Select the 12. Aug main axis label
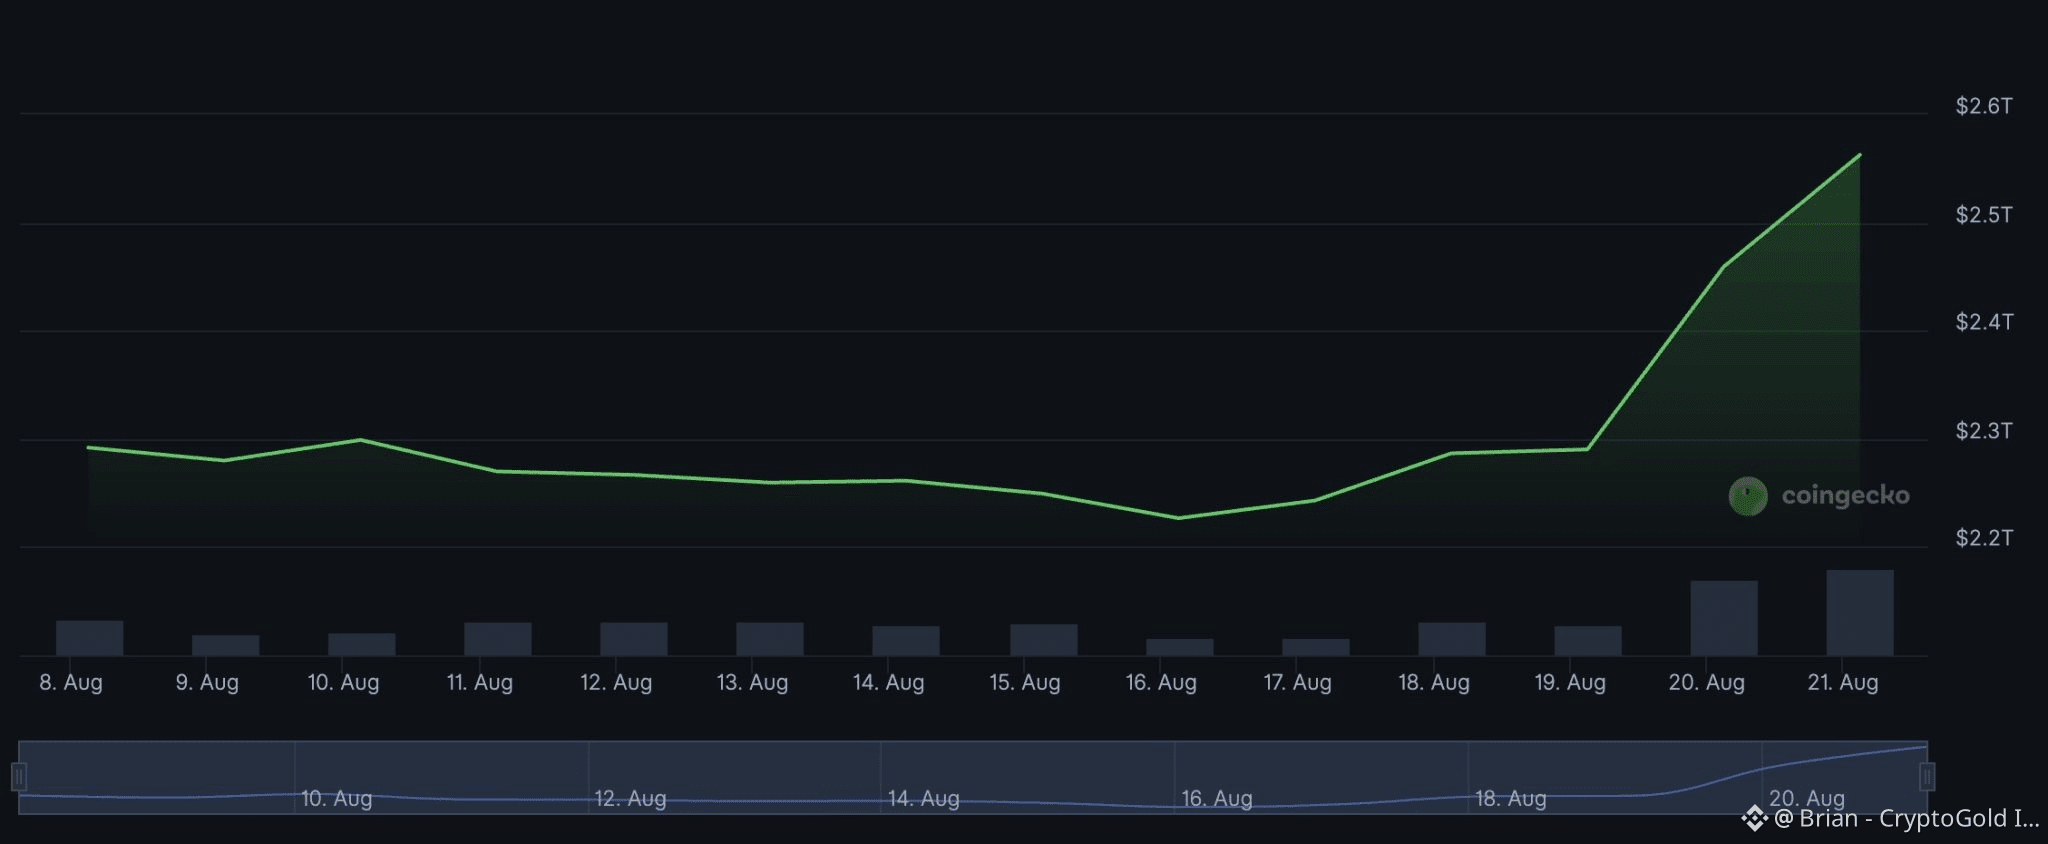Image resolution: width=2048 pixels, height=844 pixels. [x=616, y=683]
